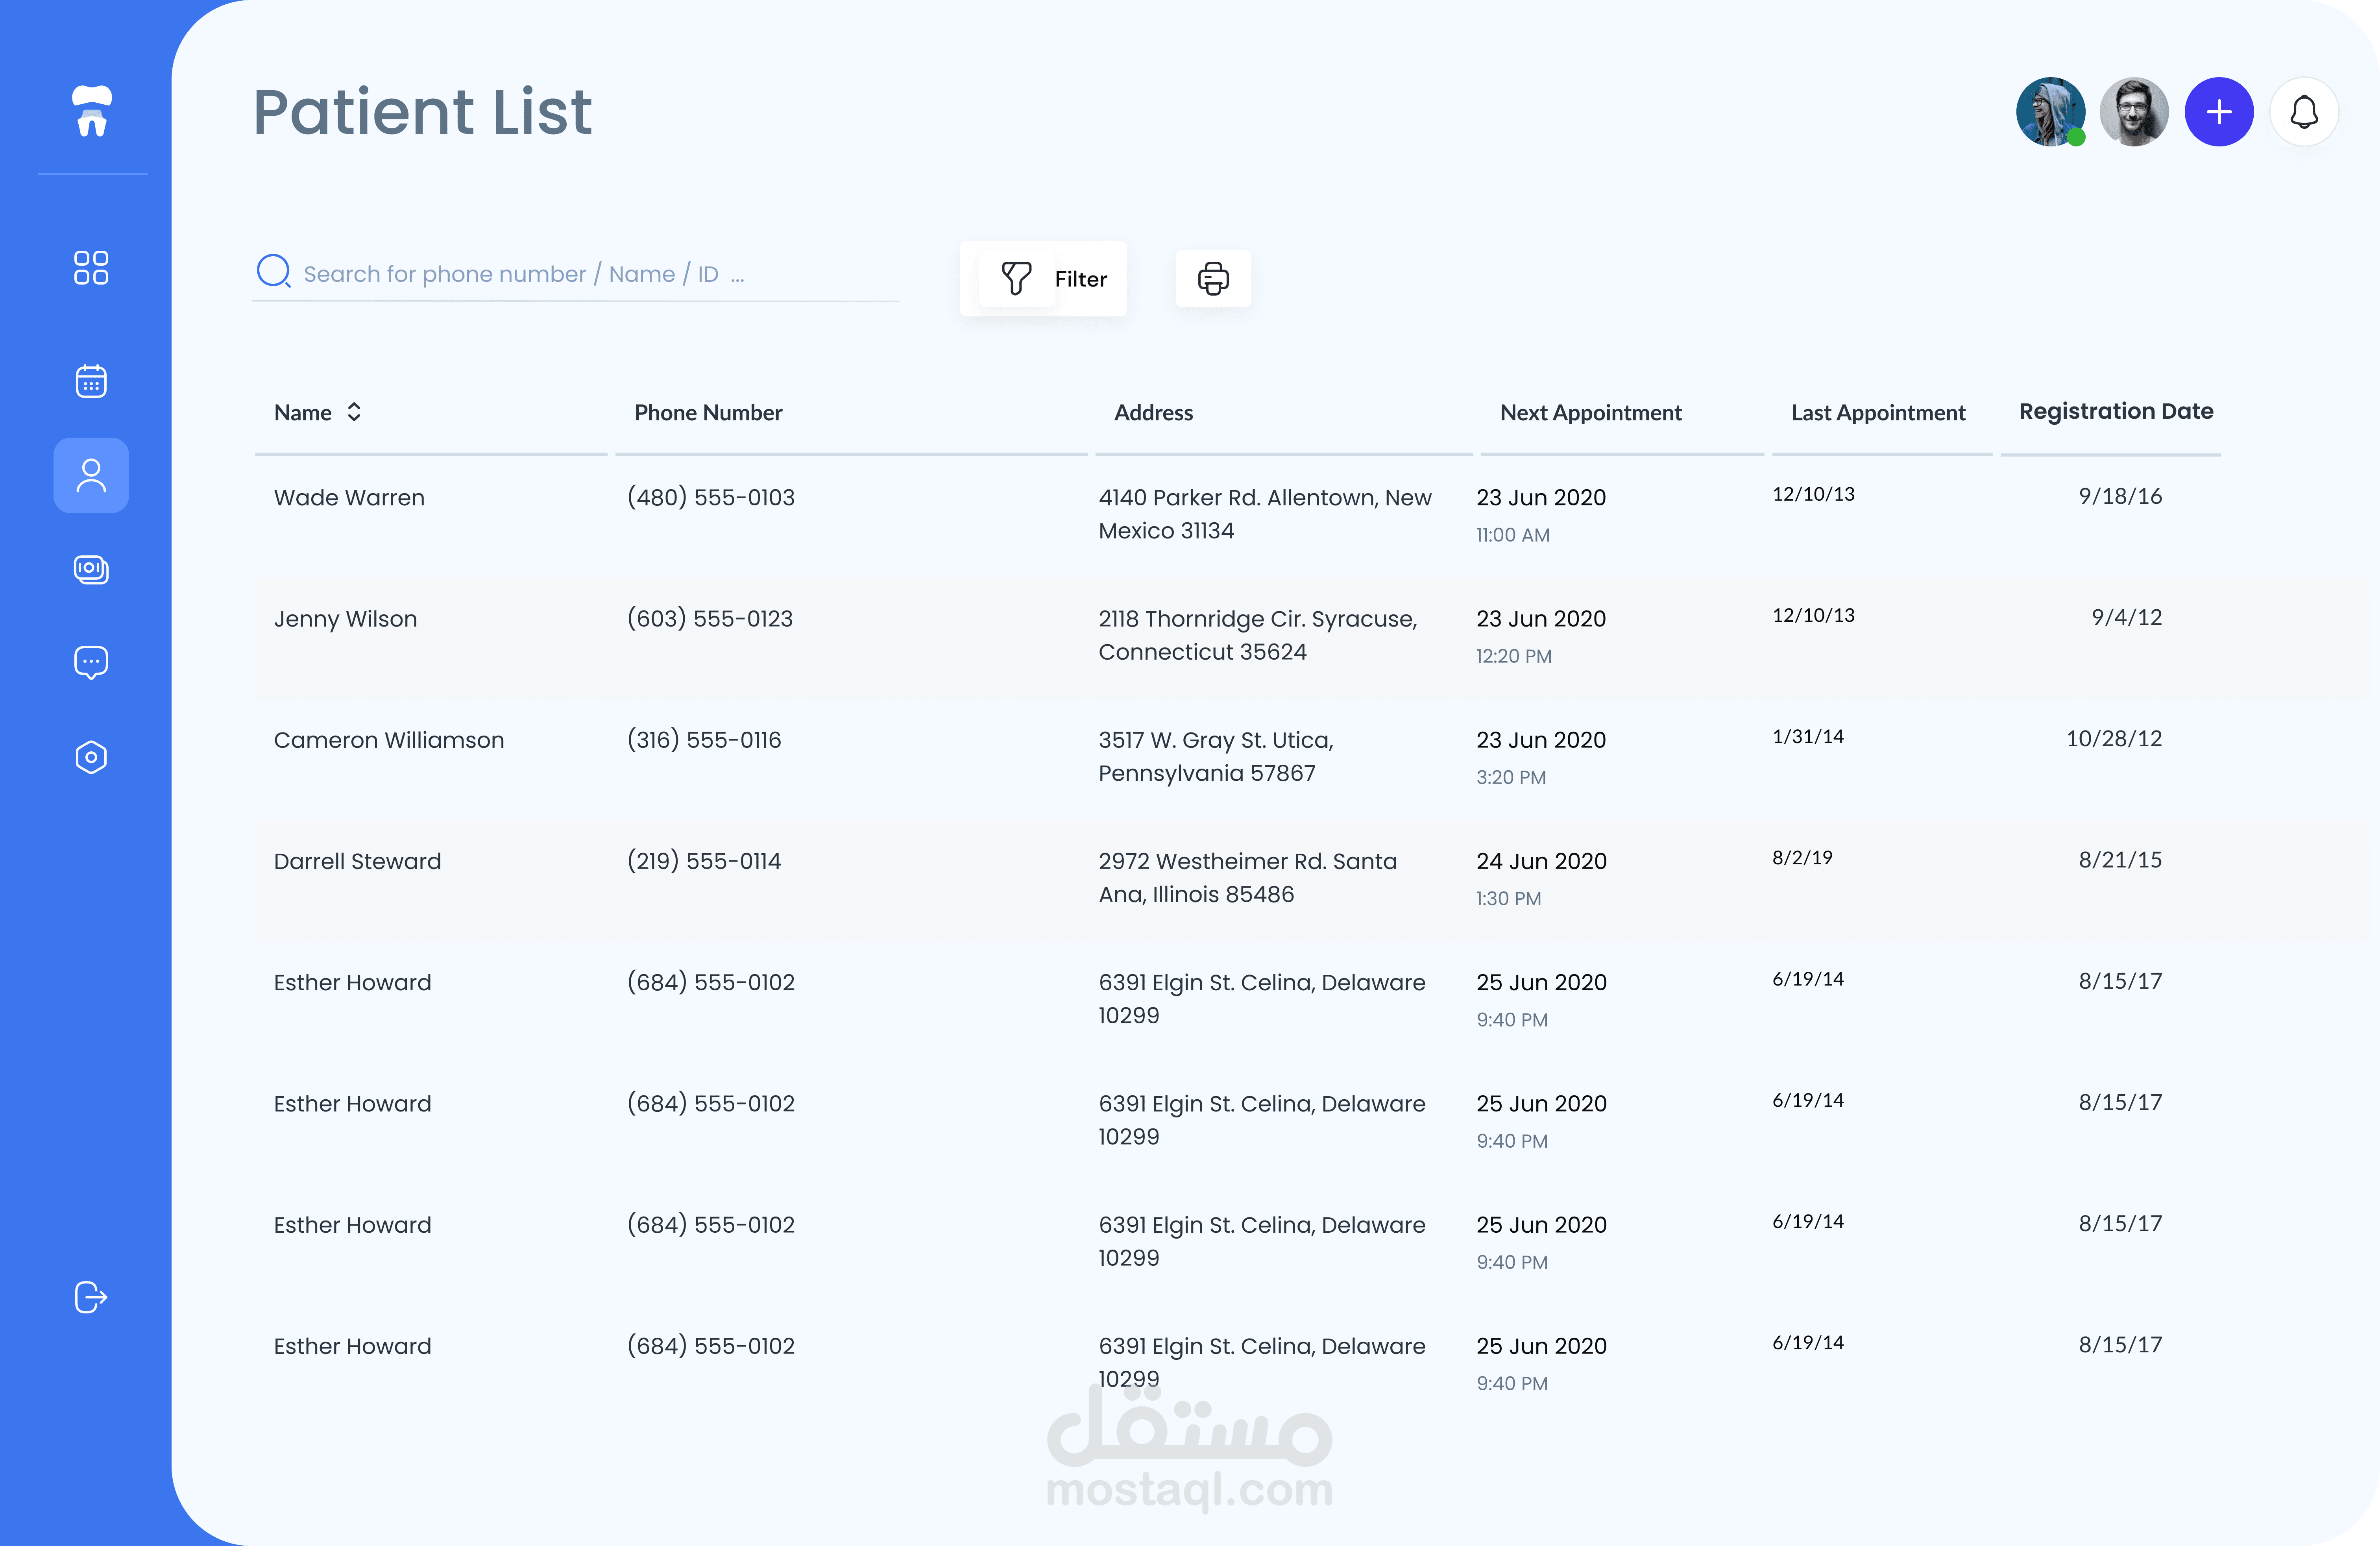Open the payments money icon

pos(91,569)
